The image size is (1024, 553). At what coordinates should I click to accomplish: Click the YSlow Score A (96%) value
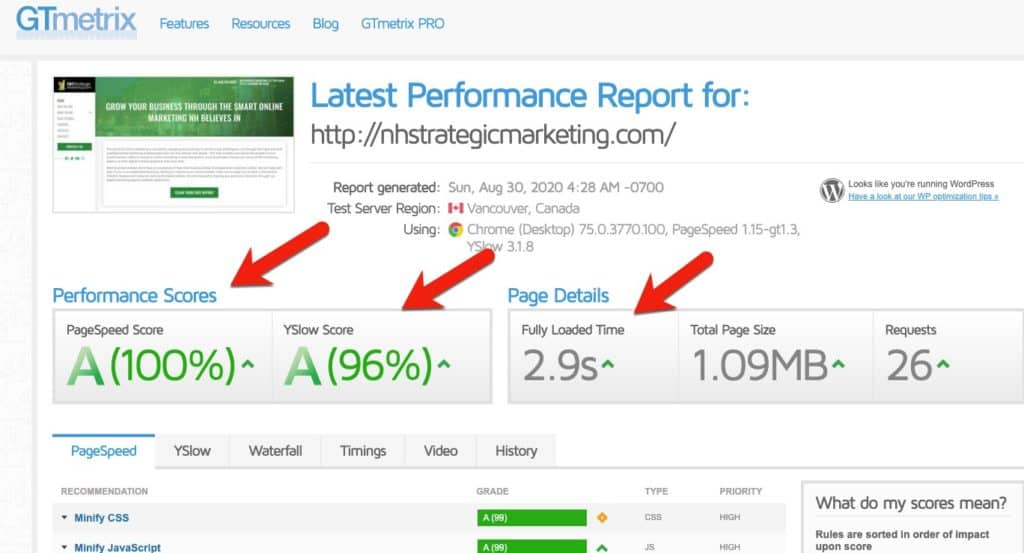click(358, 365)
